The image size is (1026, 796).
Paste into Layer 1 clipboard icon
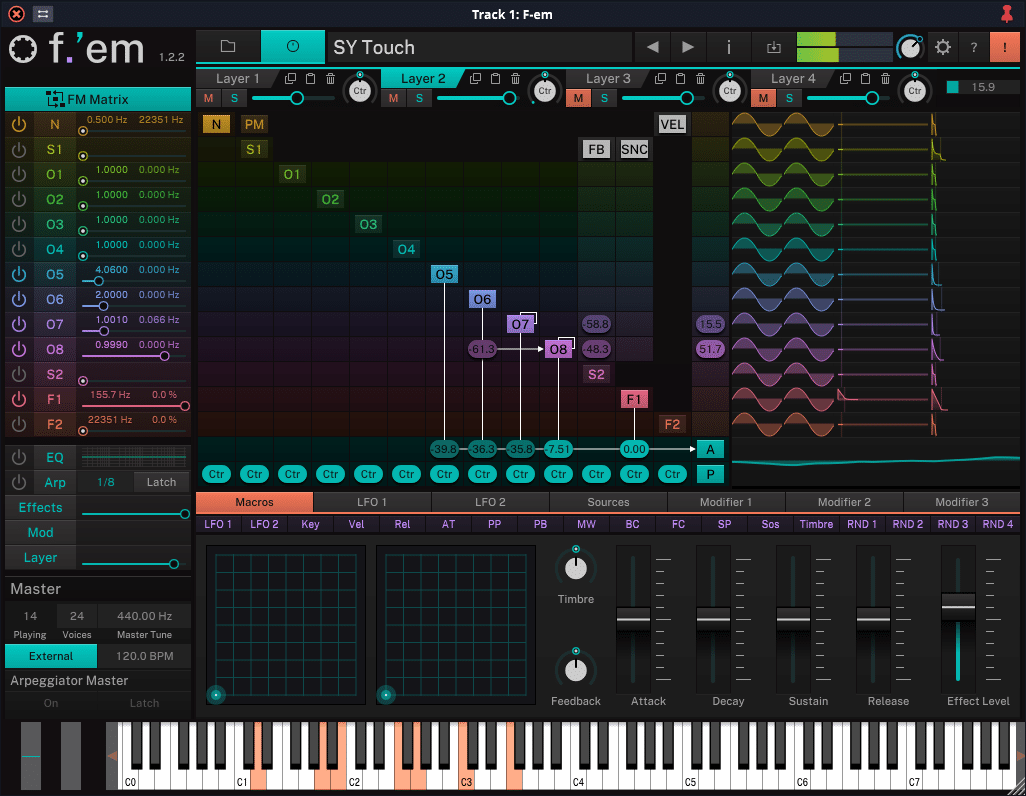(311, 79)
